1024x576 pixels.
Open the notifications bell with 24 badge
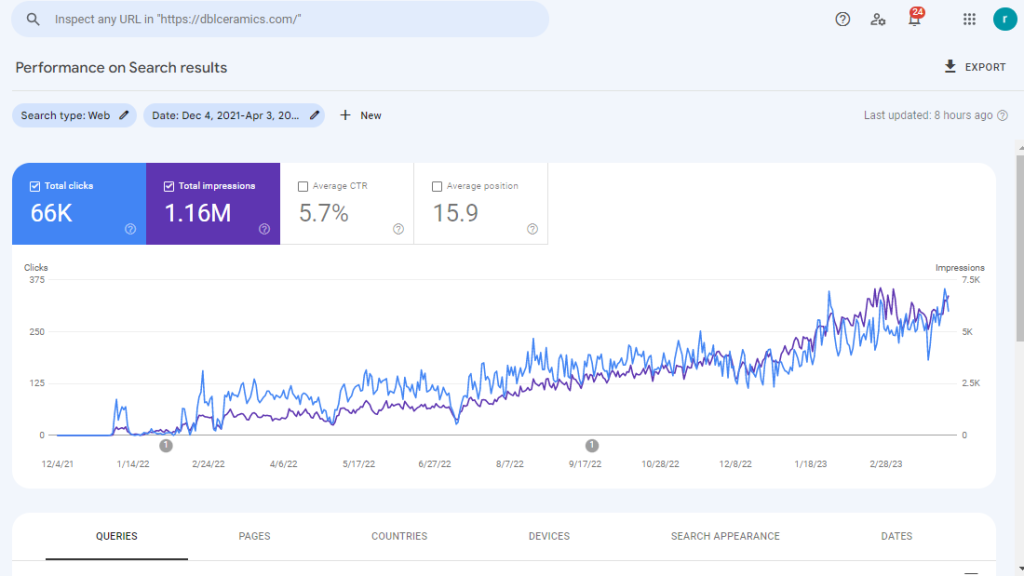tap(914, 19)
